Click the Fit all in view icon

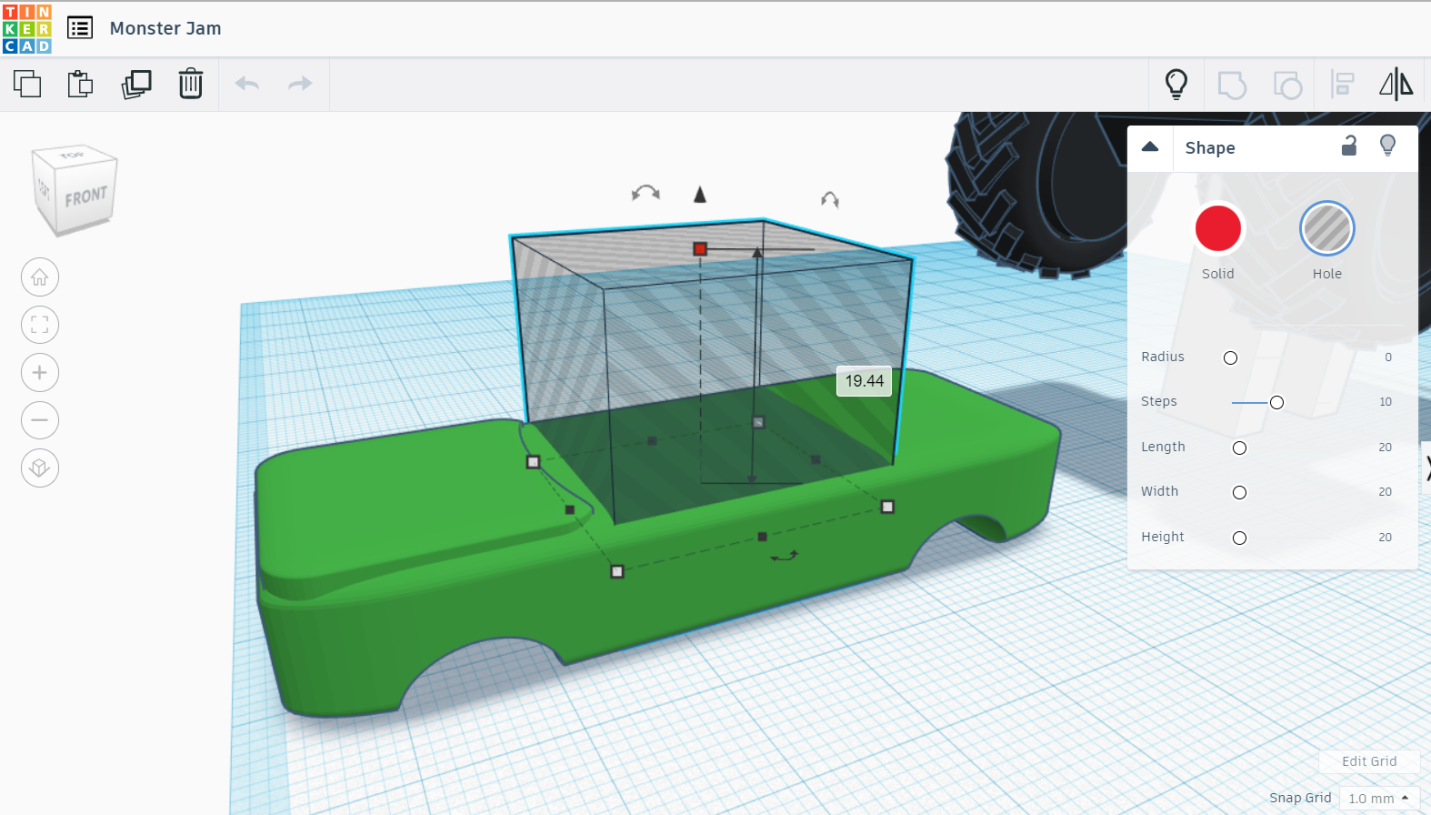pyautogui.click(x=40, y=325)
